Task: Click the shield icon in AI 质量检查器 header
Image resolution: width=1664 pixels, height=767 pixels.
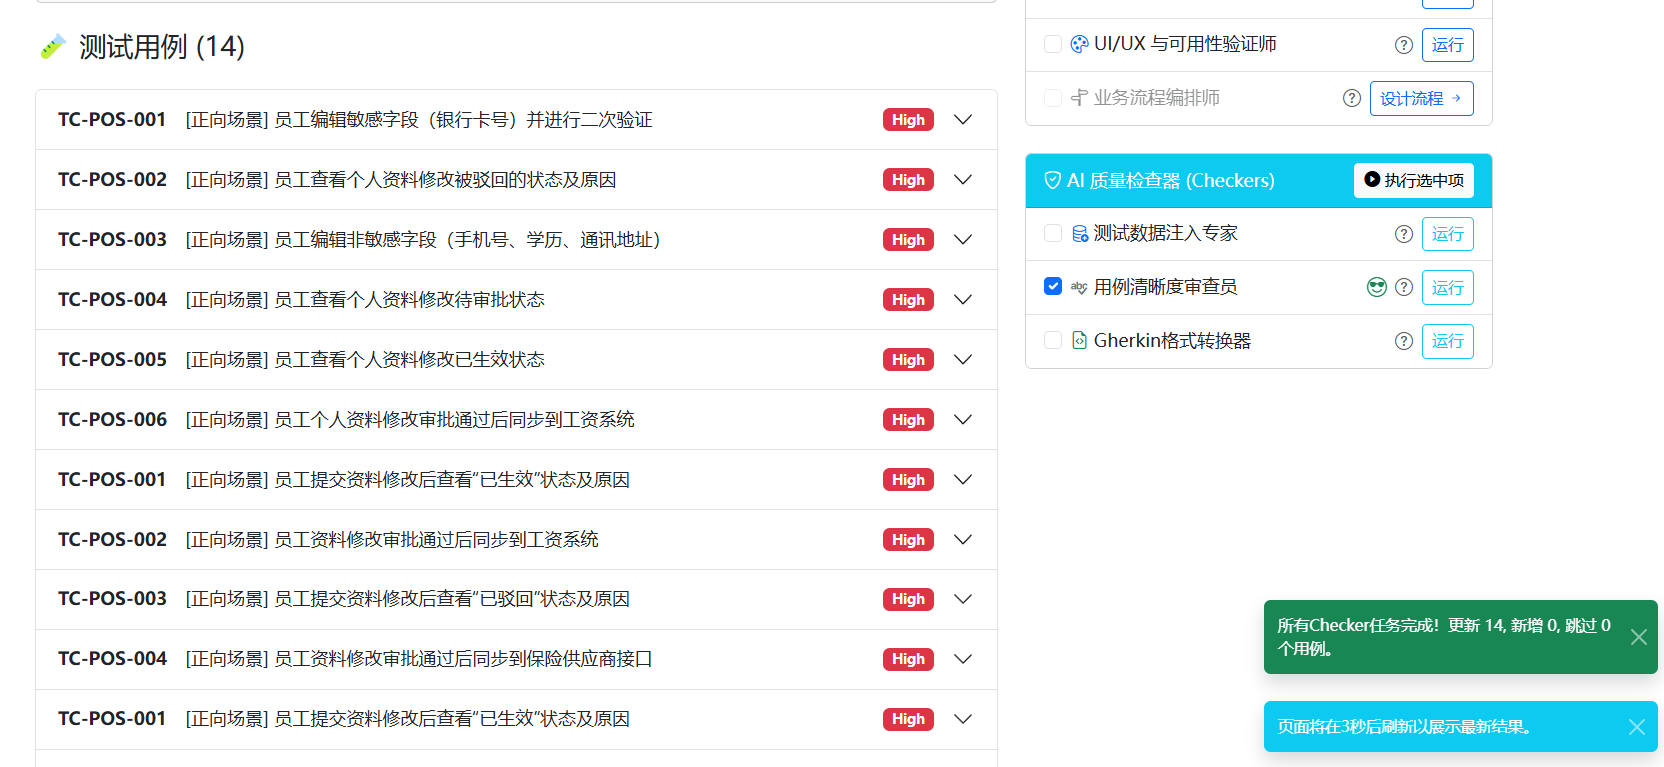Action: point(1052,180)
